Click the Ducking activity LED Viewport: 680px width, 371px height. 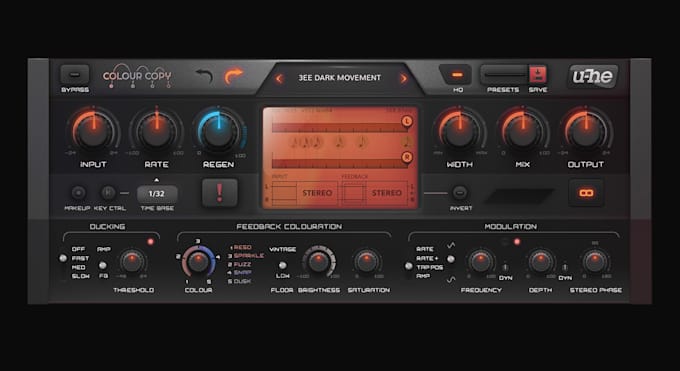tap(150, 242)
